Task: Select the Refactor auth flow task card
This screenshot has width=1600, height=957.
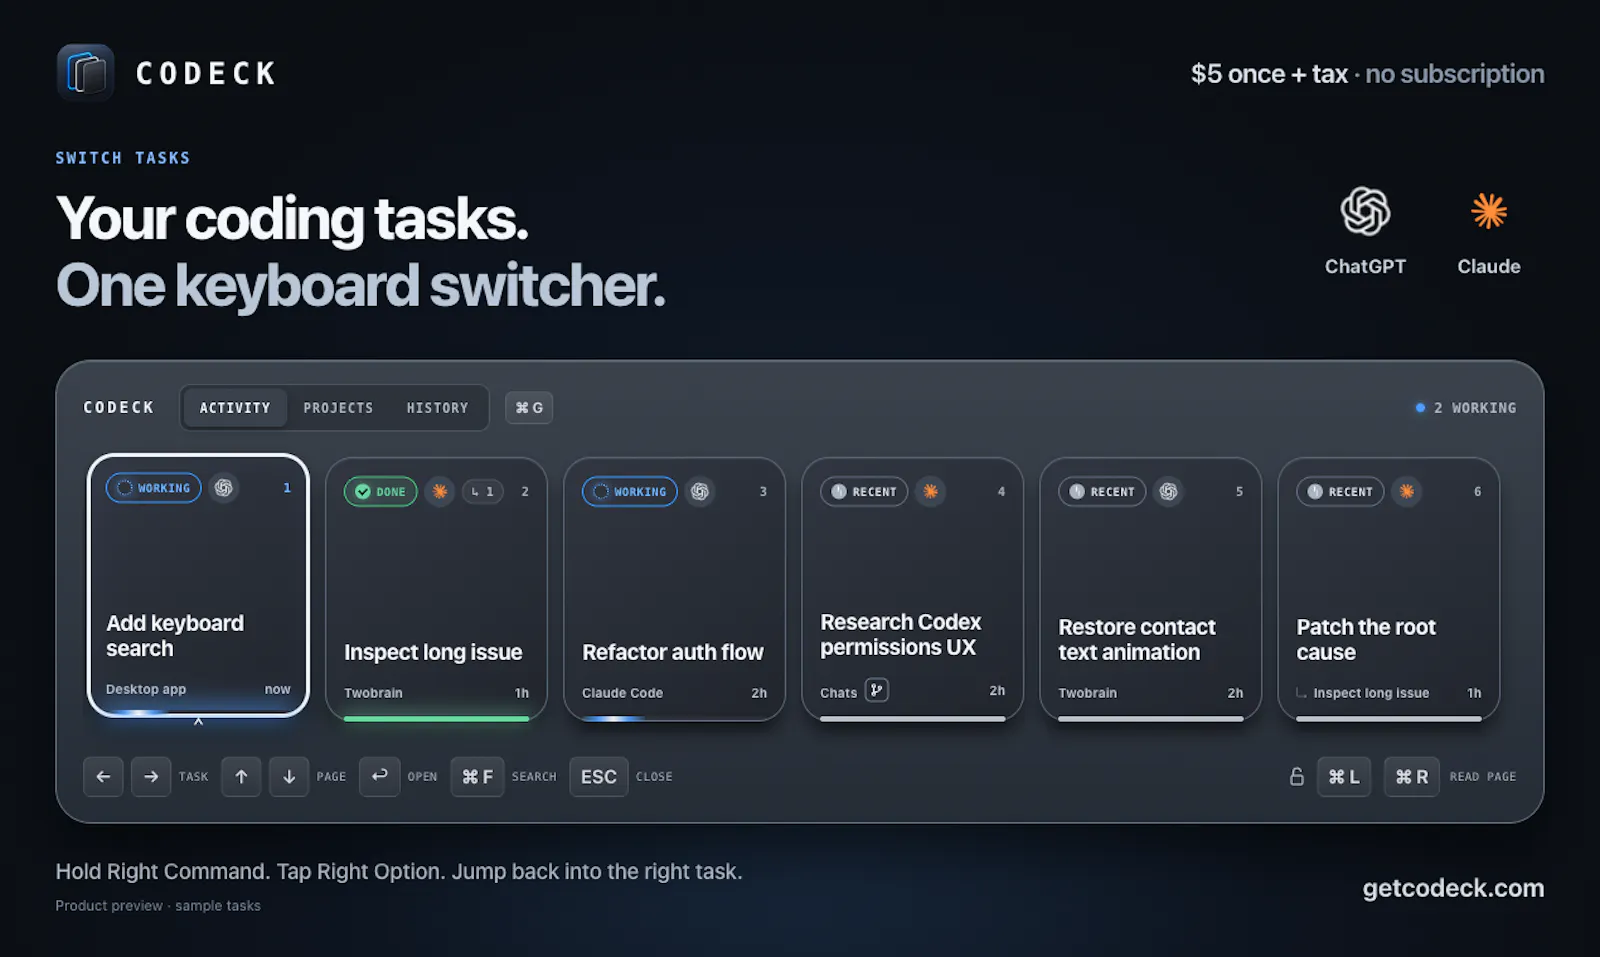Action: [674, 589]
